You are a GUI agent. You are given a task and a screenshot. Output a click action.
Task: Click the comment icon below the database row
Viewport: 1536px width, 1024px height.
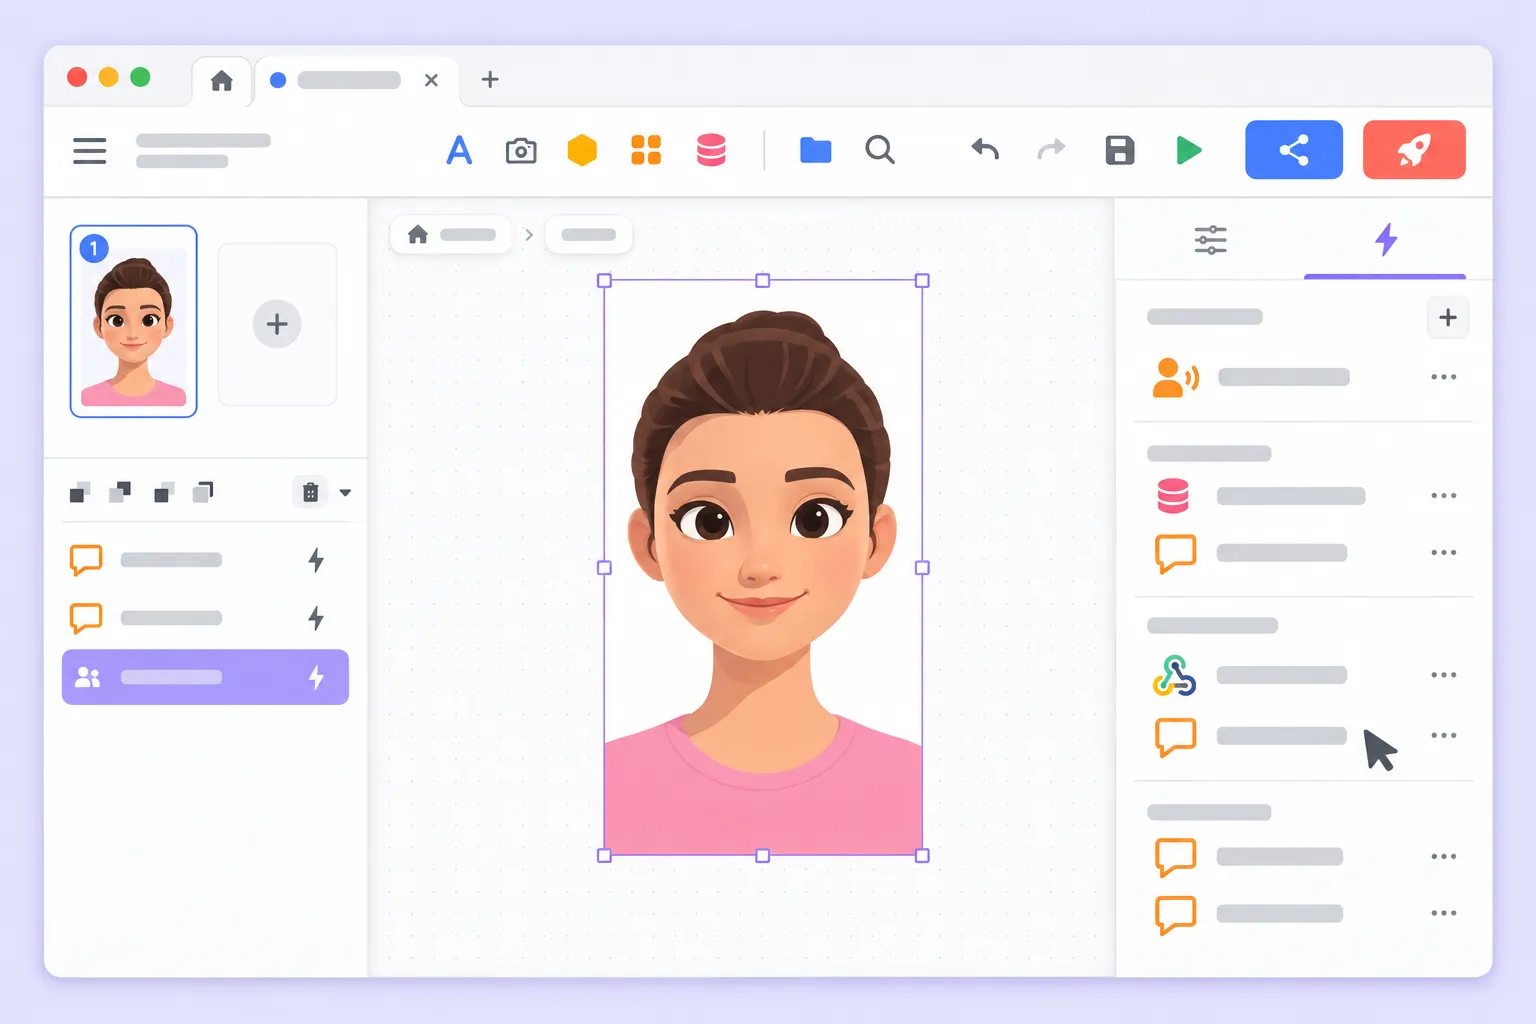click(x=1175, y=553)
